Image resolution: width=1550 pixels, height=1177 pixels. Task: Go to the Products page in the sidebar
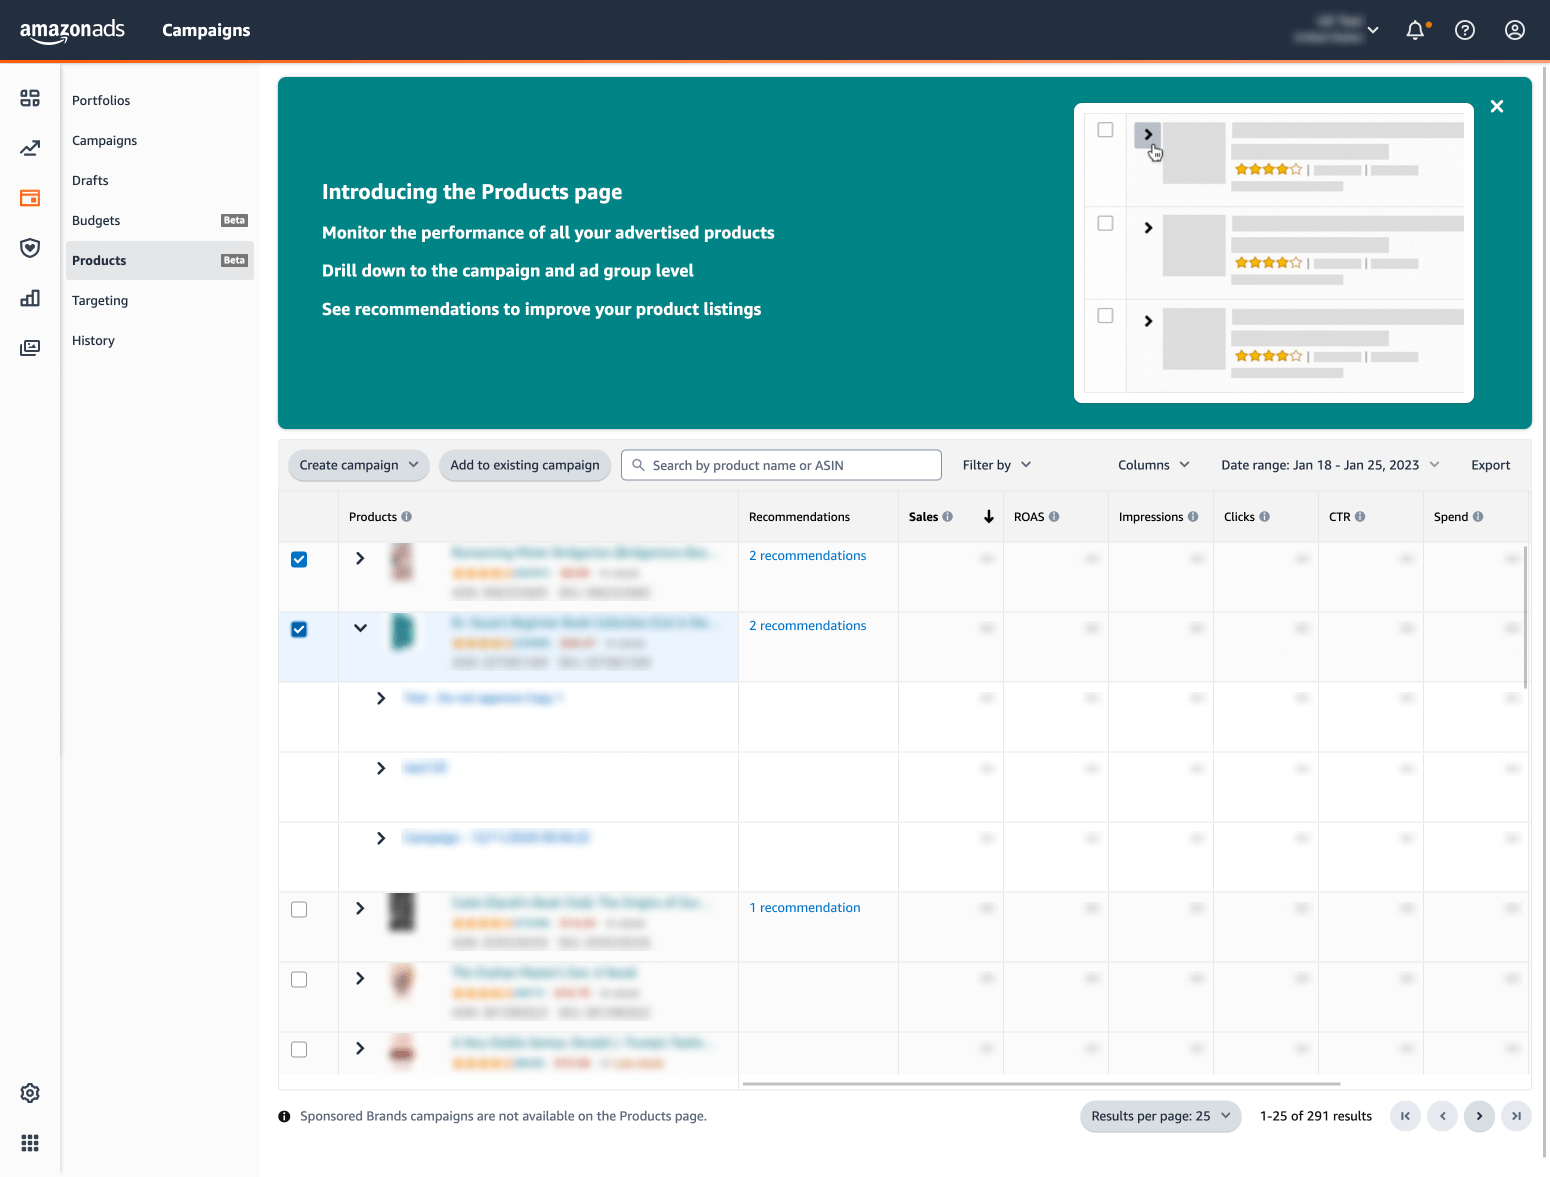(99, 260)
